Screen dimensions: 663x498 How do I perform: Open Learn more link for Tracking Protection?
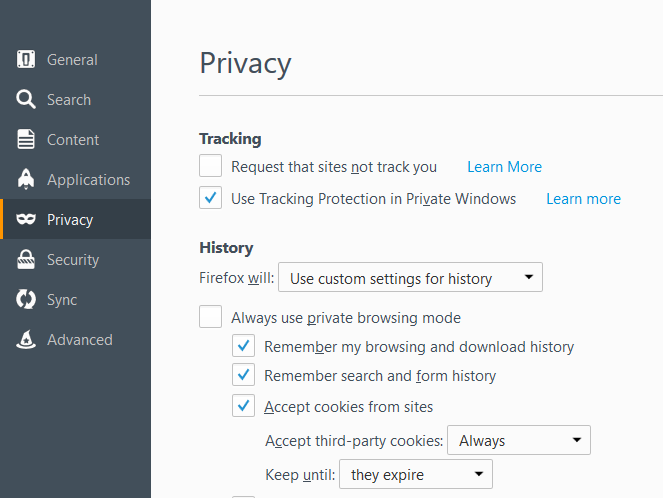click(584, 199)
